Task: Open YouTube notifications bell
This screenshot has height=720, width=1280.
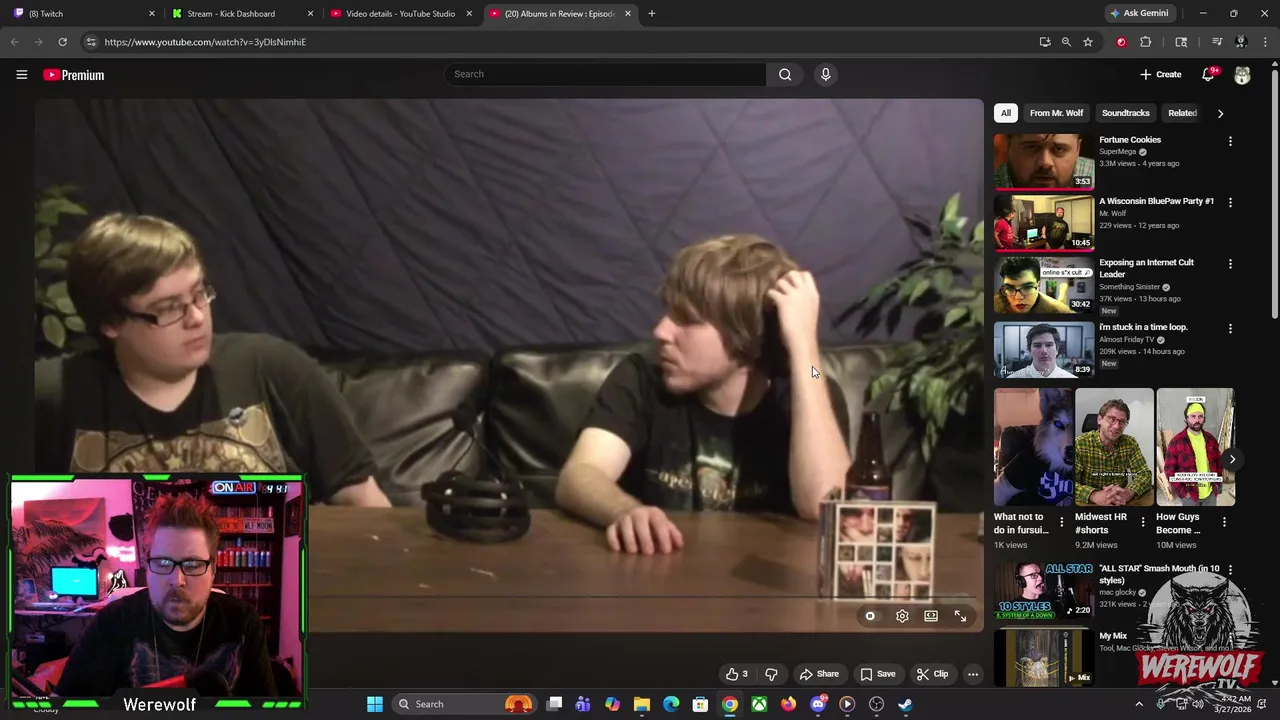Action: click(1208, 75)
